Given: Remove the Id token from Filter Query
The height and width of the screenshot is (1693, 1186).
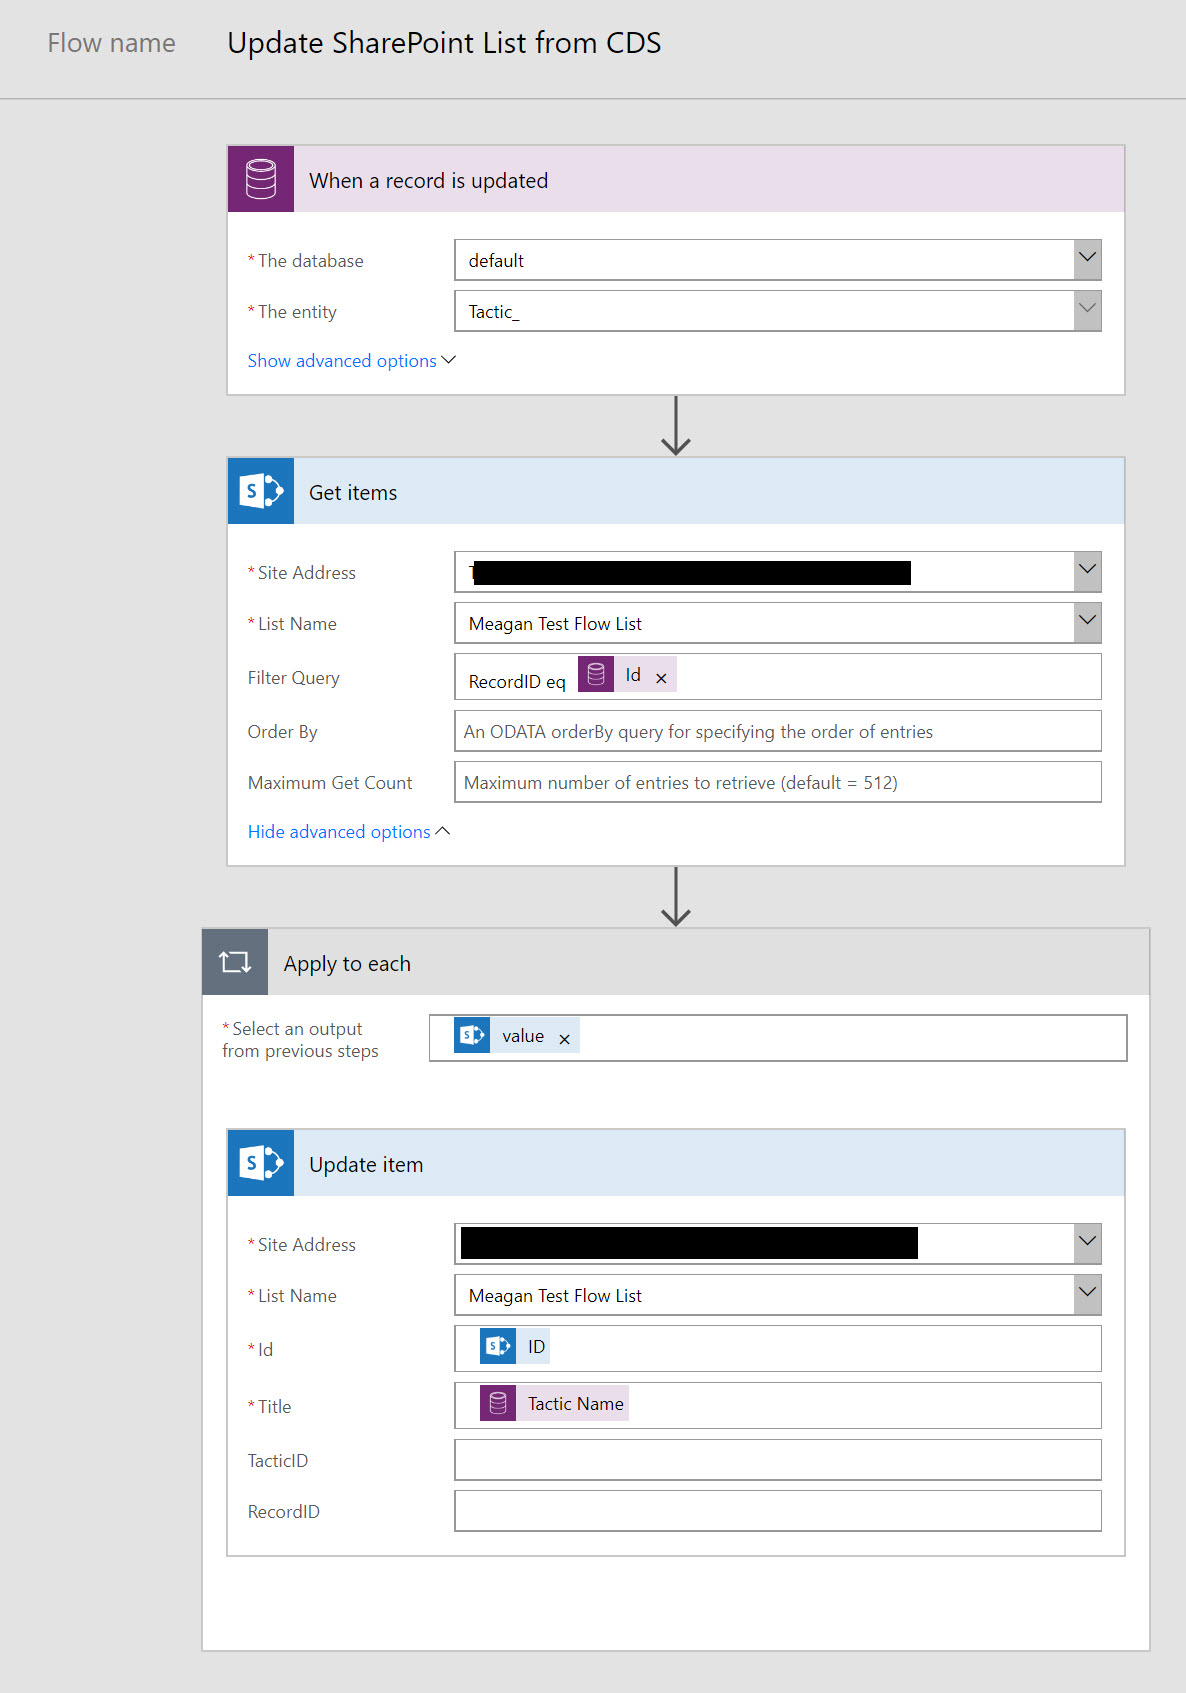Looking at the screenshot, I should pyautogui.click(x=661, y=678).
